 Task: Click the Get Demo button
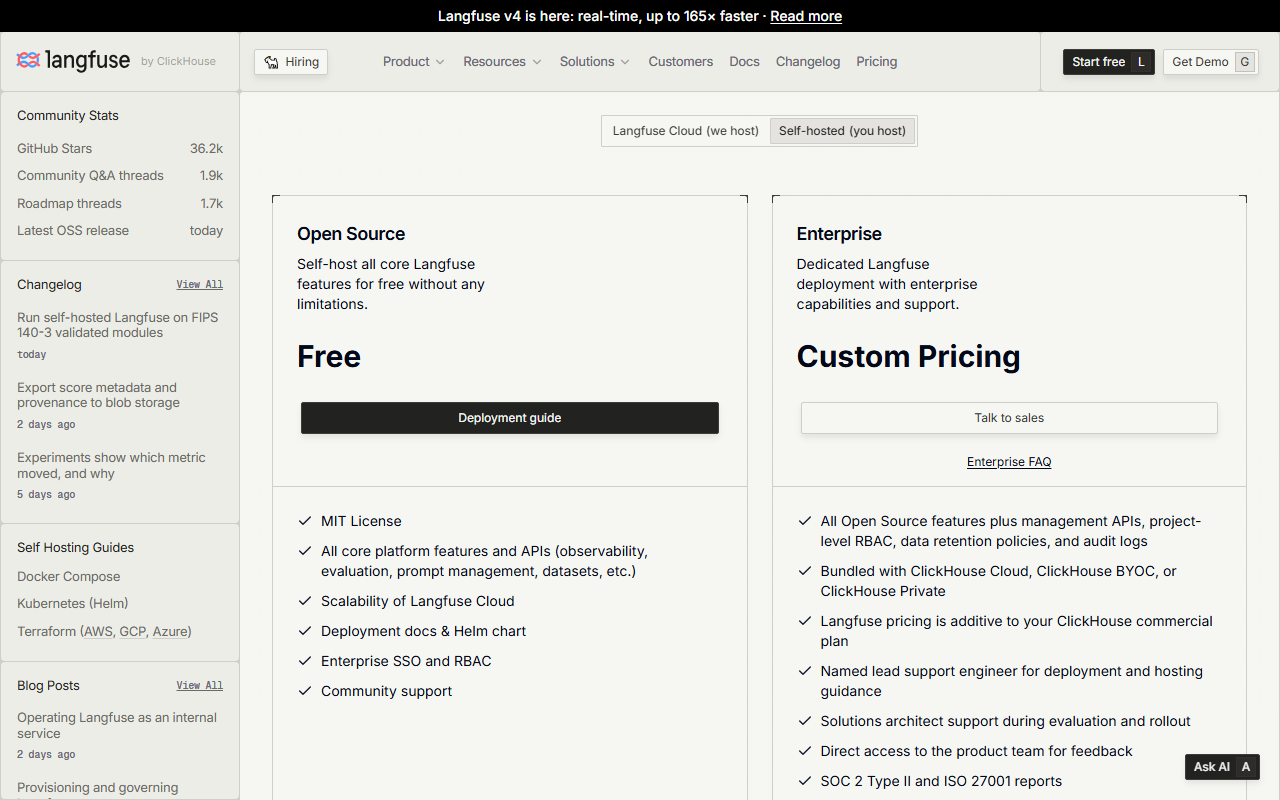pyautogui.click(x=1211, y=62)
